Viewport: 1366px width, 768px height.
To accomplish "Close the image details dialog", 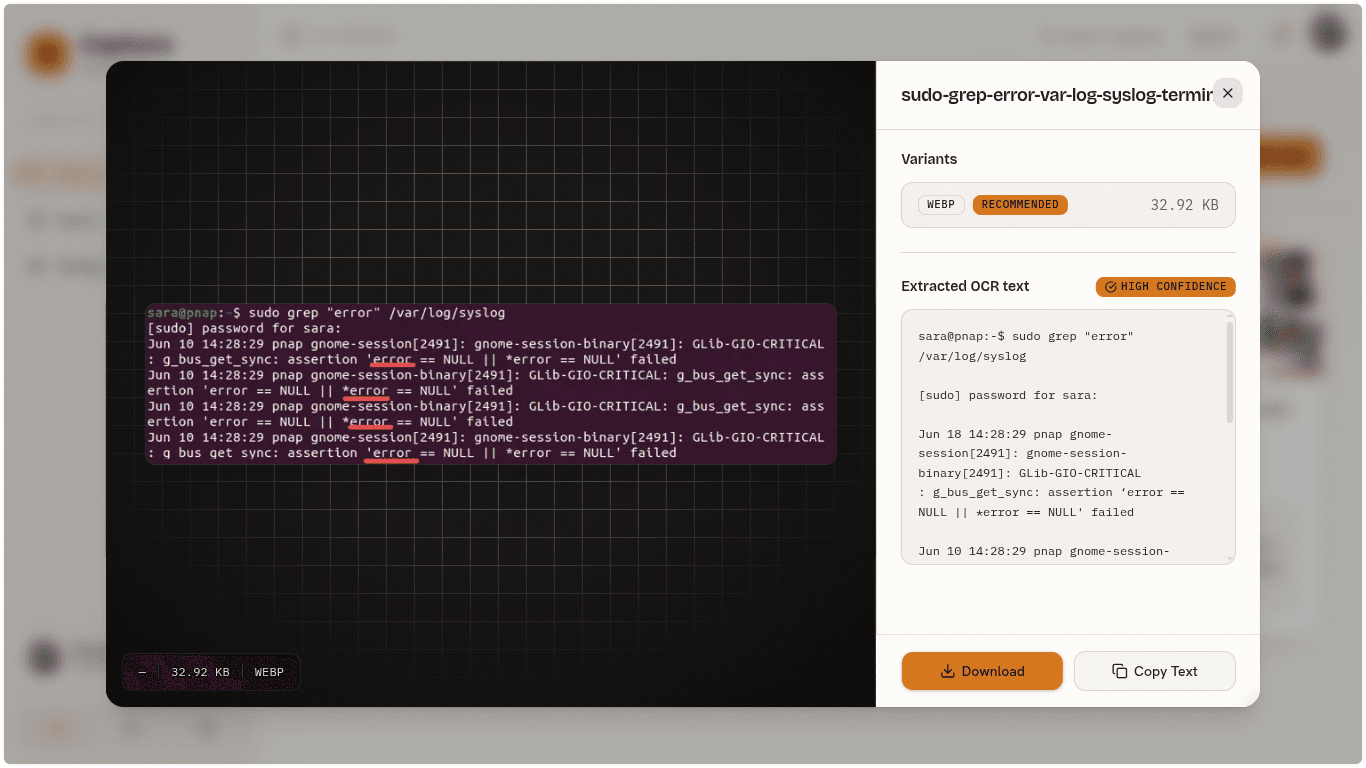I will click(x=1228, y=93).
